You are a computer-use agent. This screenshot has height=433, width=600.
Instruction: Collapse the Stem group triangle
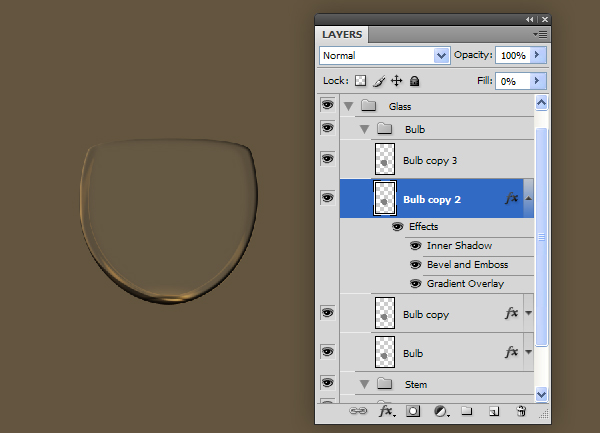tap(364, 384)
